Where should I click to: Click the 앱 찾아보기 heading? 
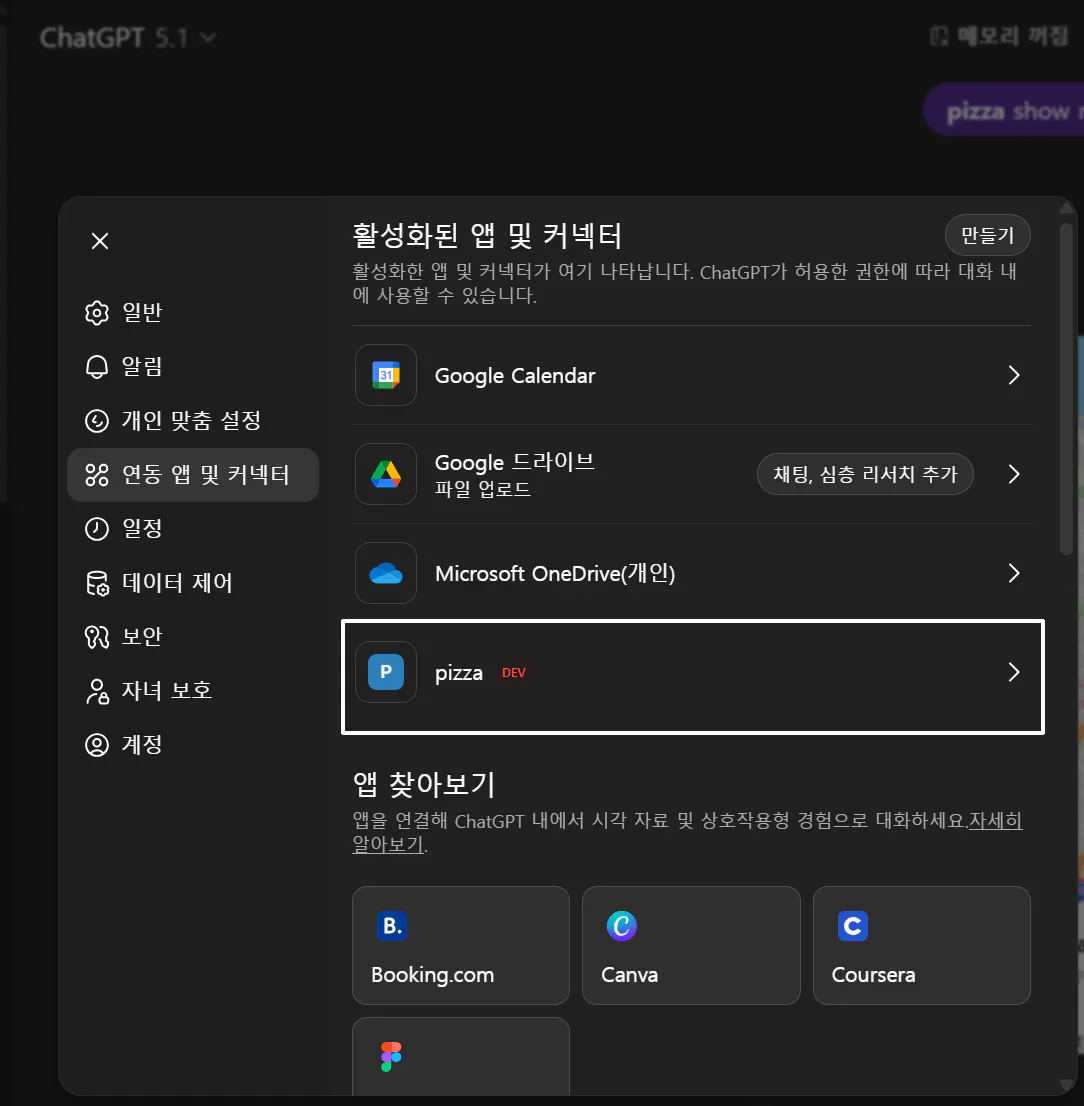pos(424,784)
